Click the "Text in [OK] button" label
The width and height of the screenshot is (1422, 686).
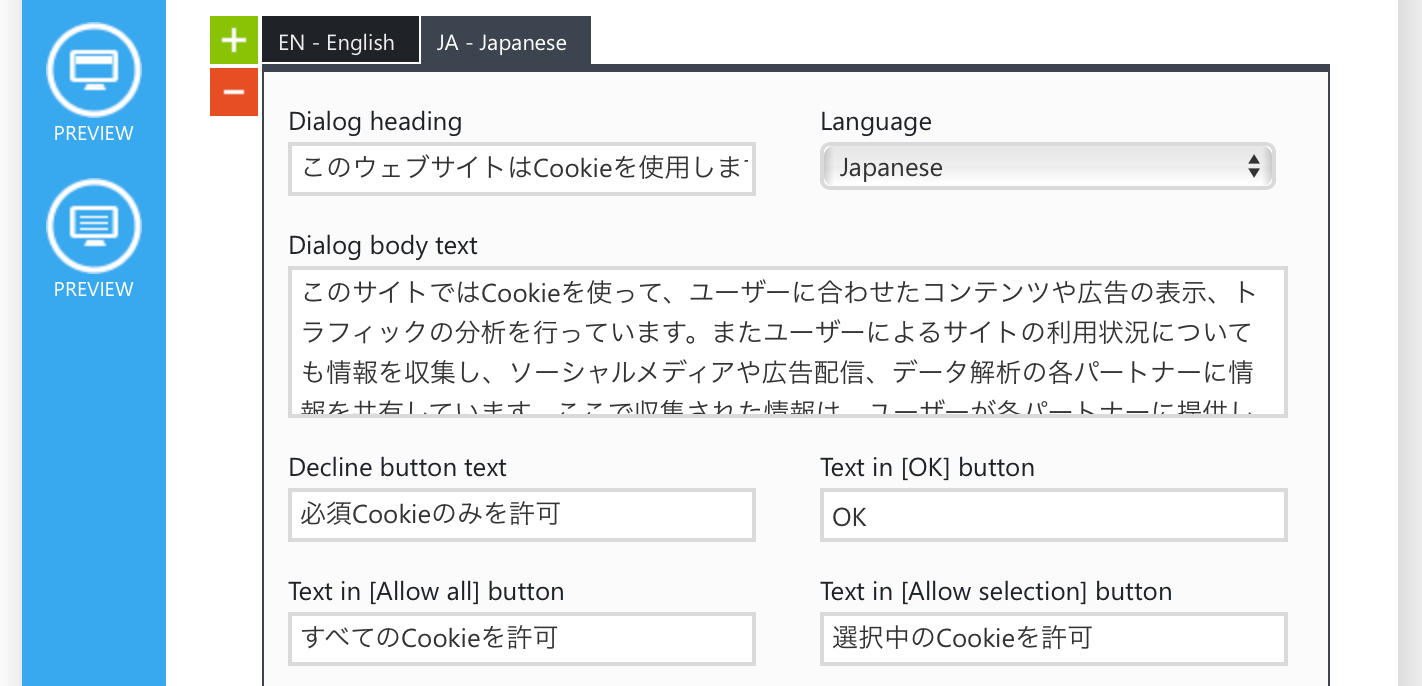pos(927,468)
